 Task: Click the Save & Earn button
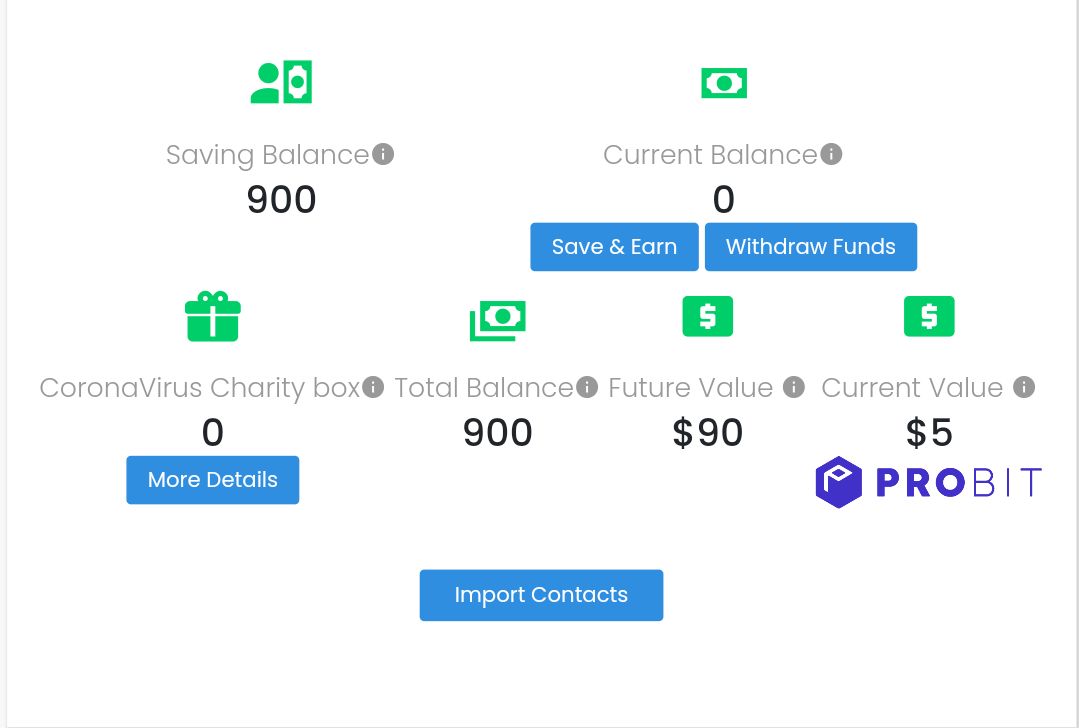tap(615, 246)
